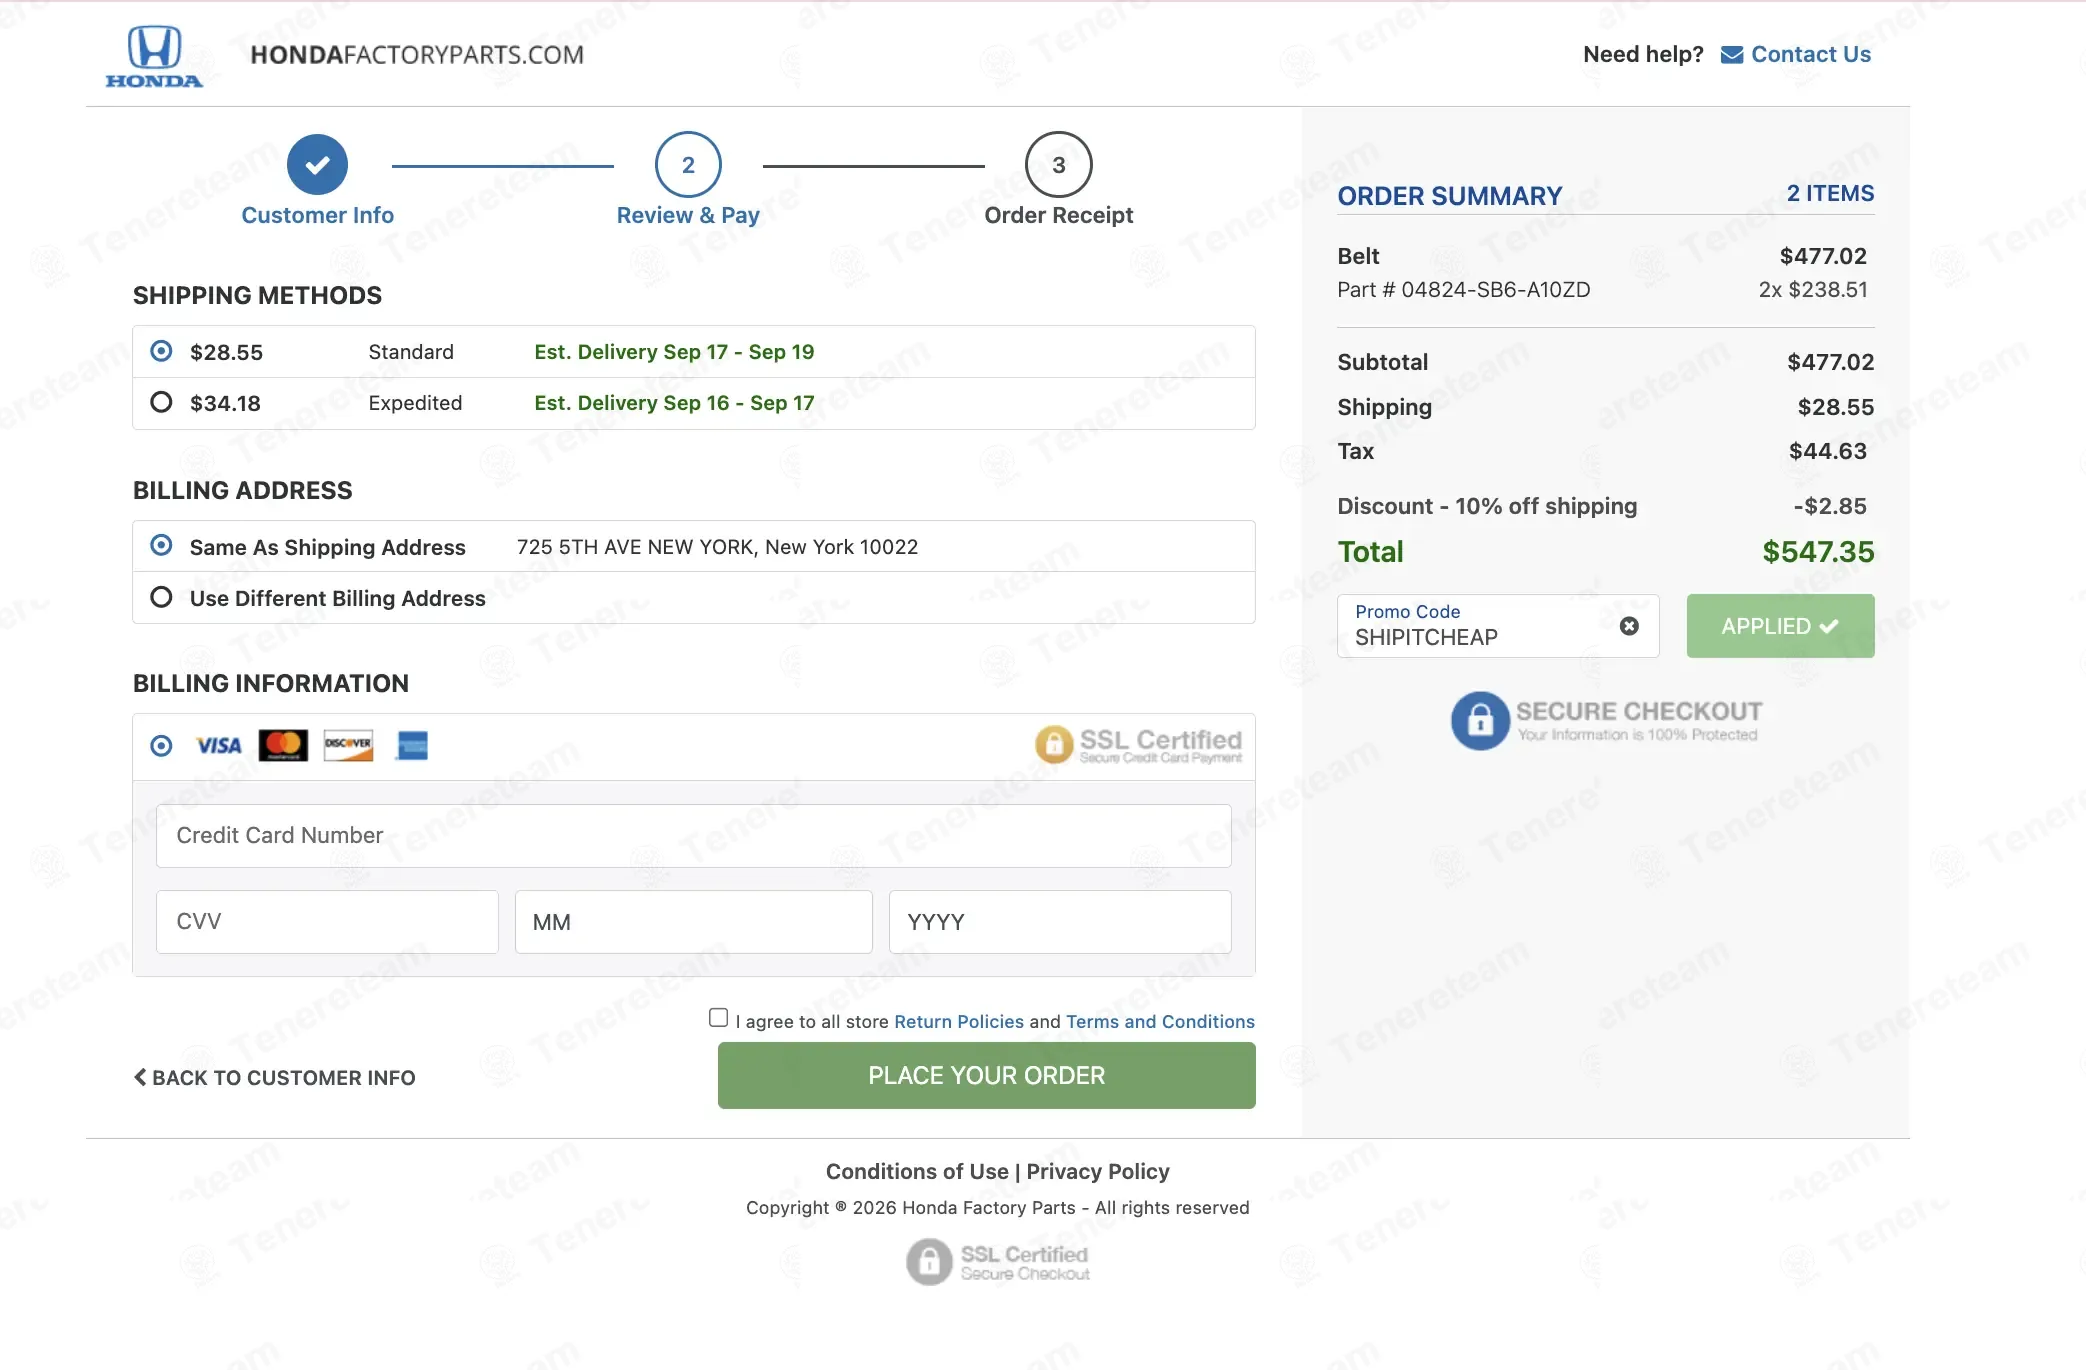Clear the SHIPITCHEAP promo code with X icon

[x=1629, y=626]
